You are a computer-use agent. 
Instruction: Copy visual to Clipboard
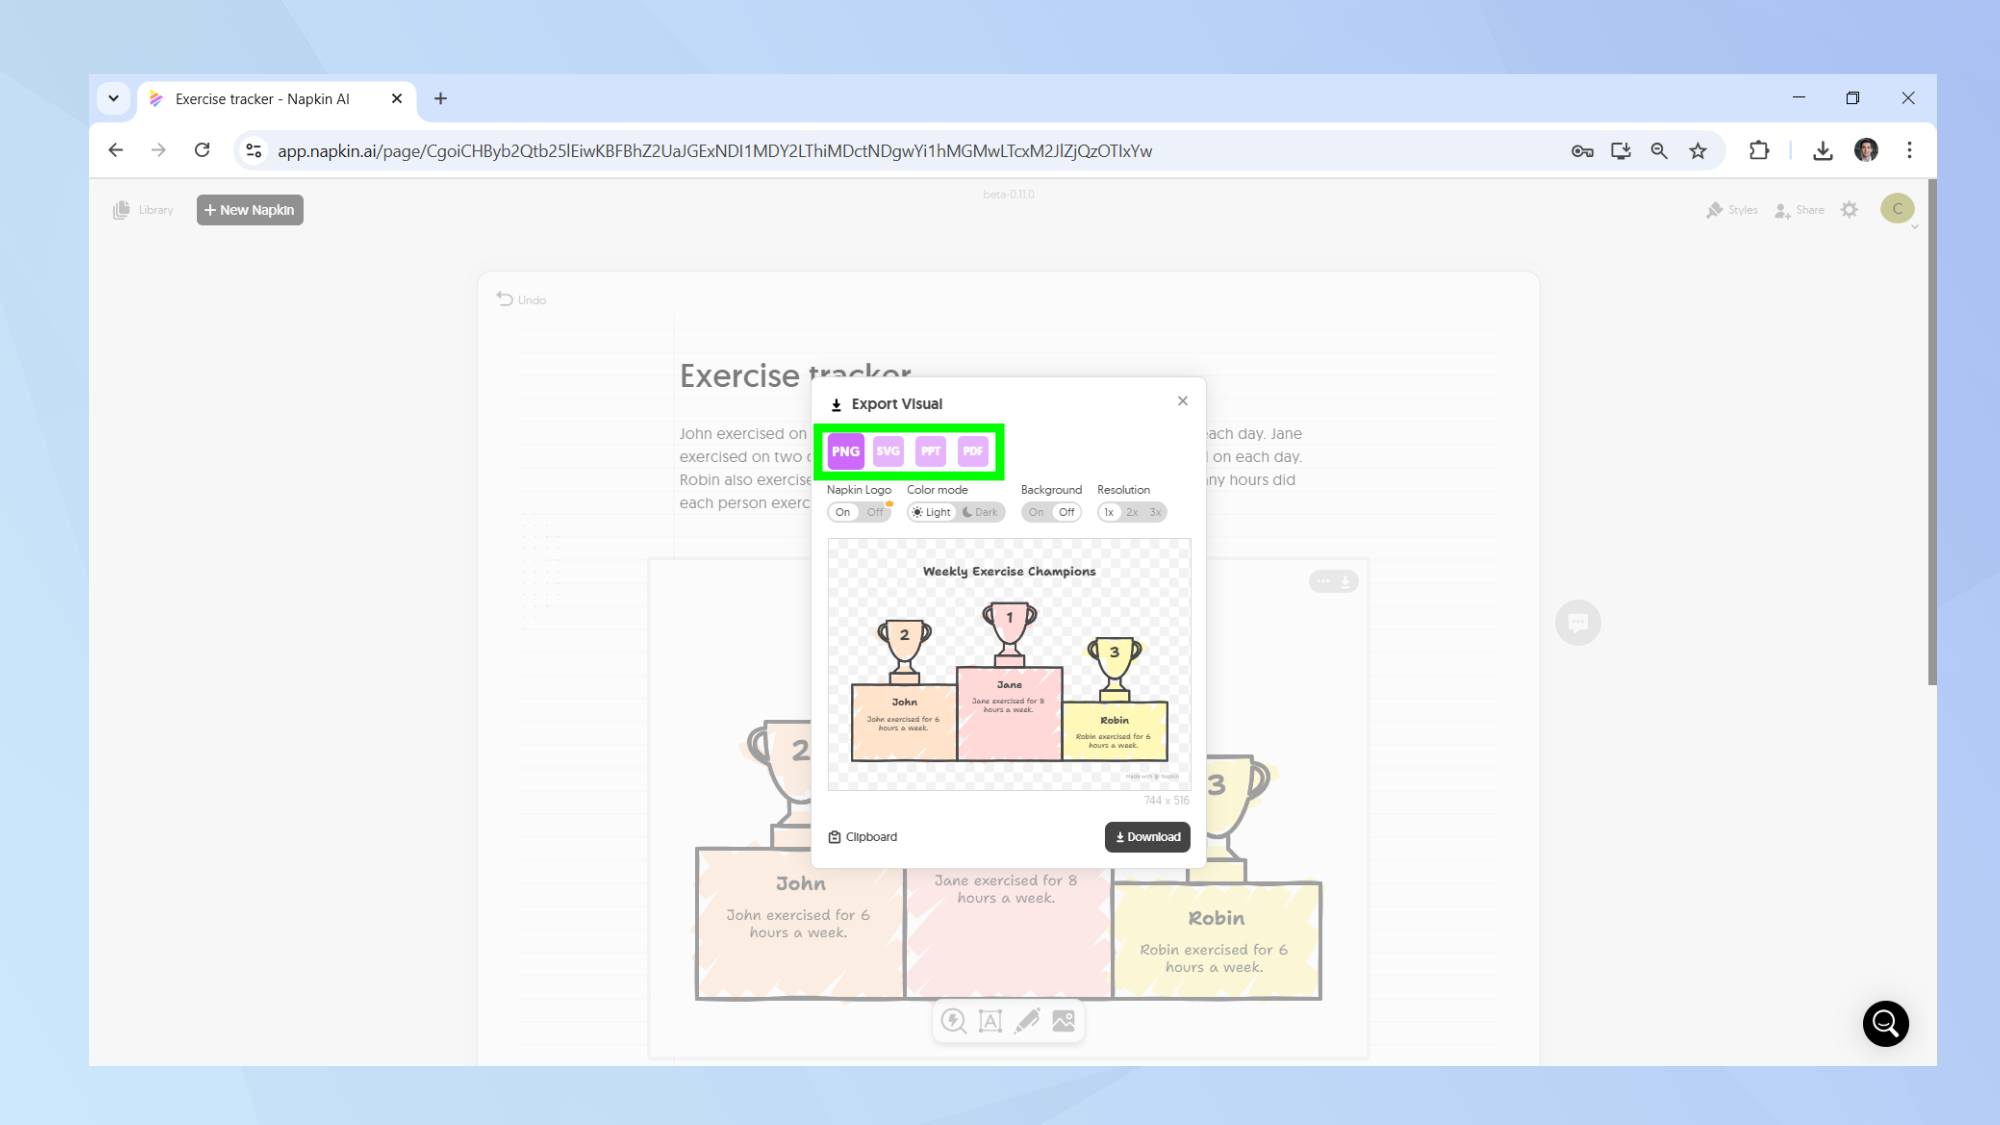click(x=863, y=837)
